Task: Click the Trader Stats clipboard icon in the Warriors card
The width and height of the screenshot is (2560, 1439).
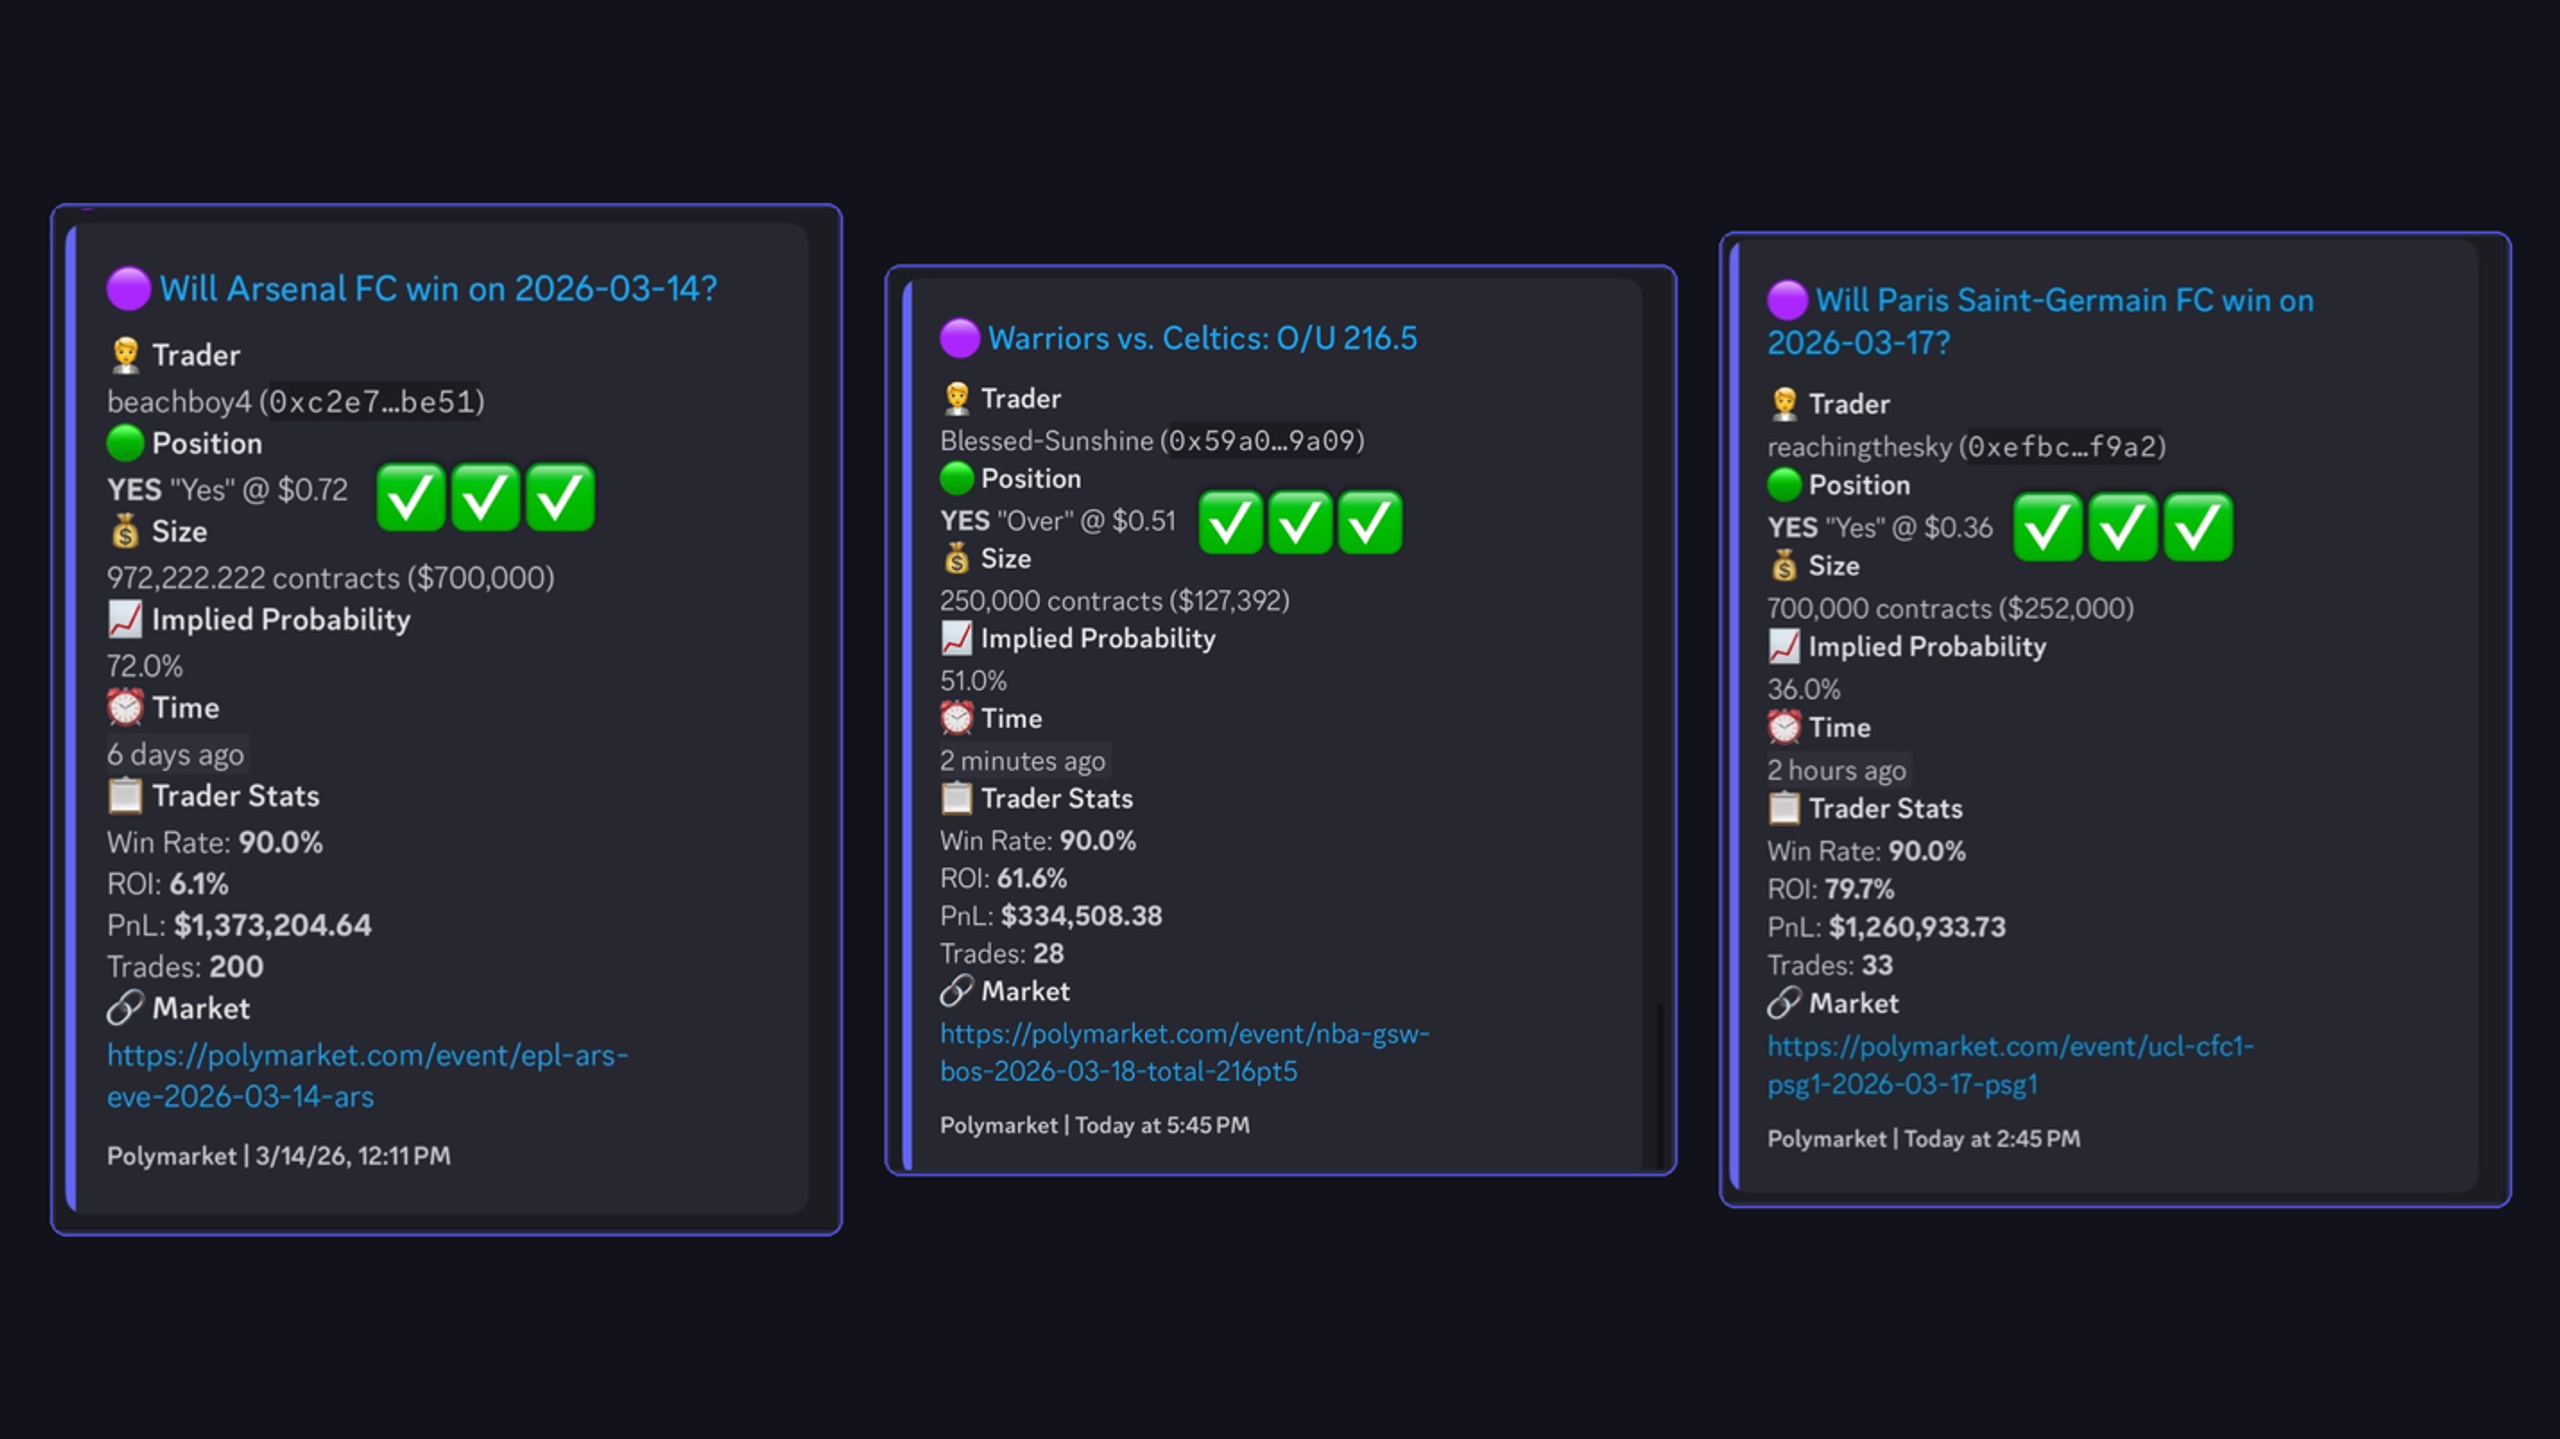Action: click(957, 798)
